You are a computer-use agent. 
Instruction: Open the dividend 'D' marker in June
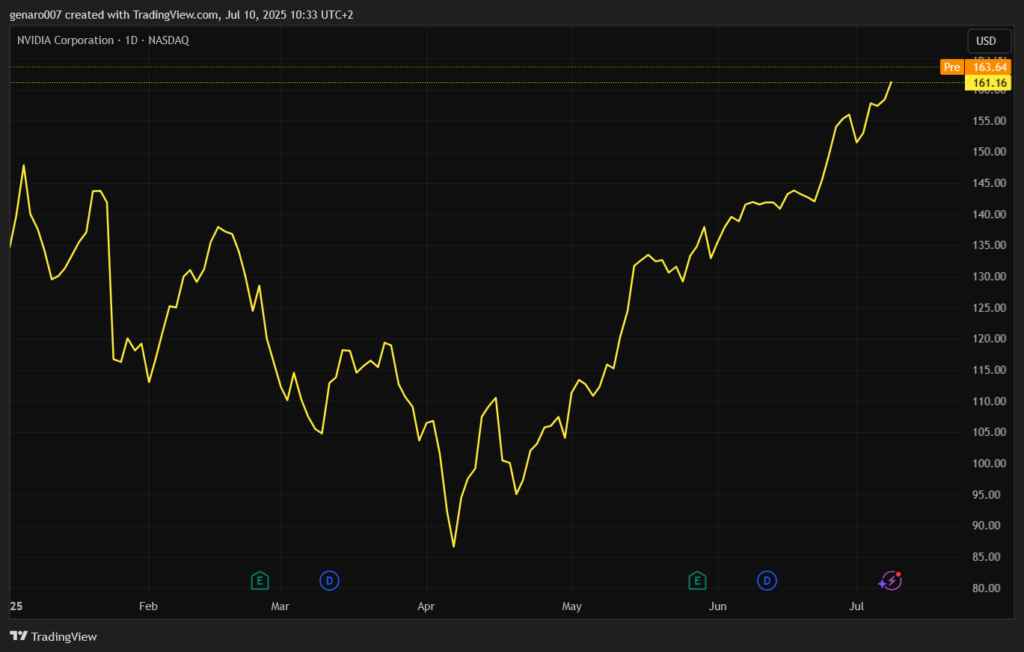click(x=767, y=580)
